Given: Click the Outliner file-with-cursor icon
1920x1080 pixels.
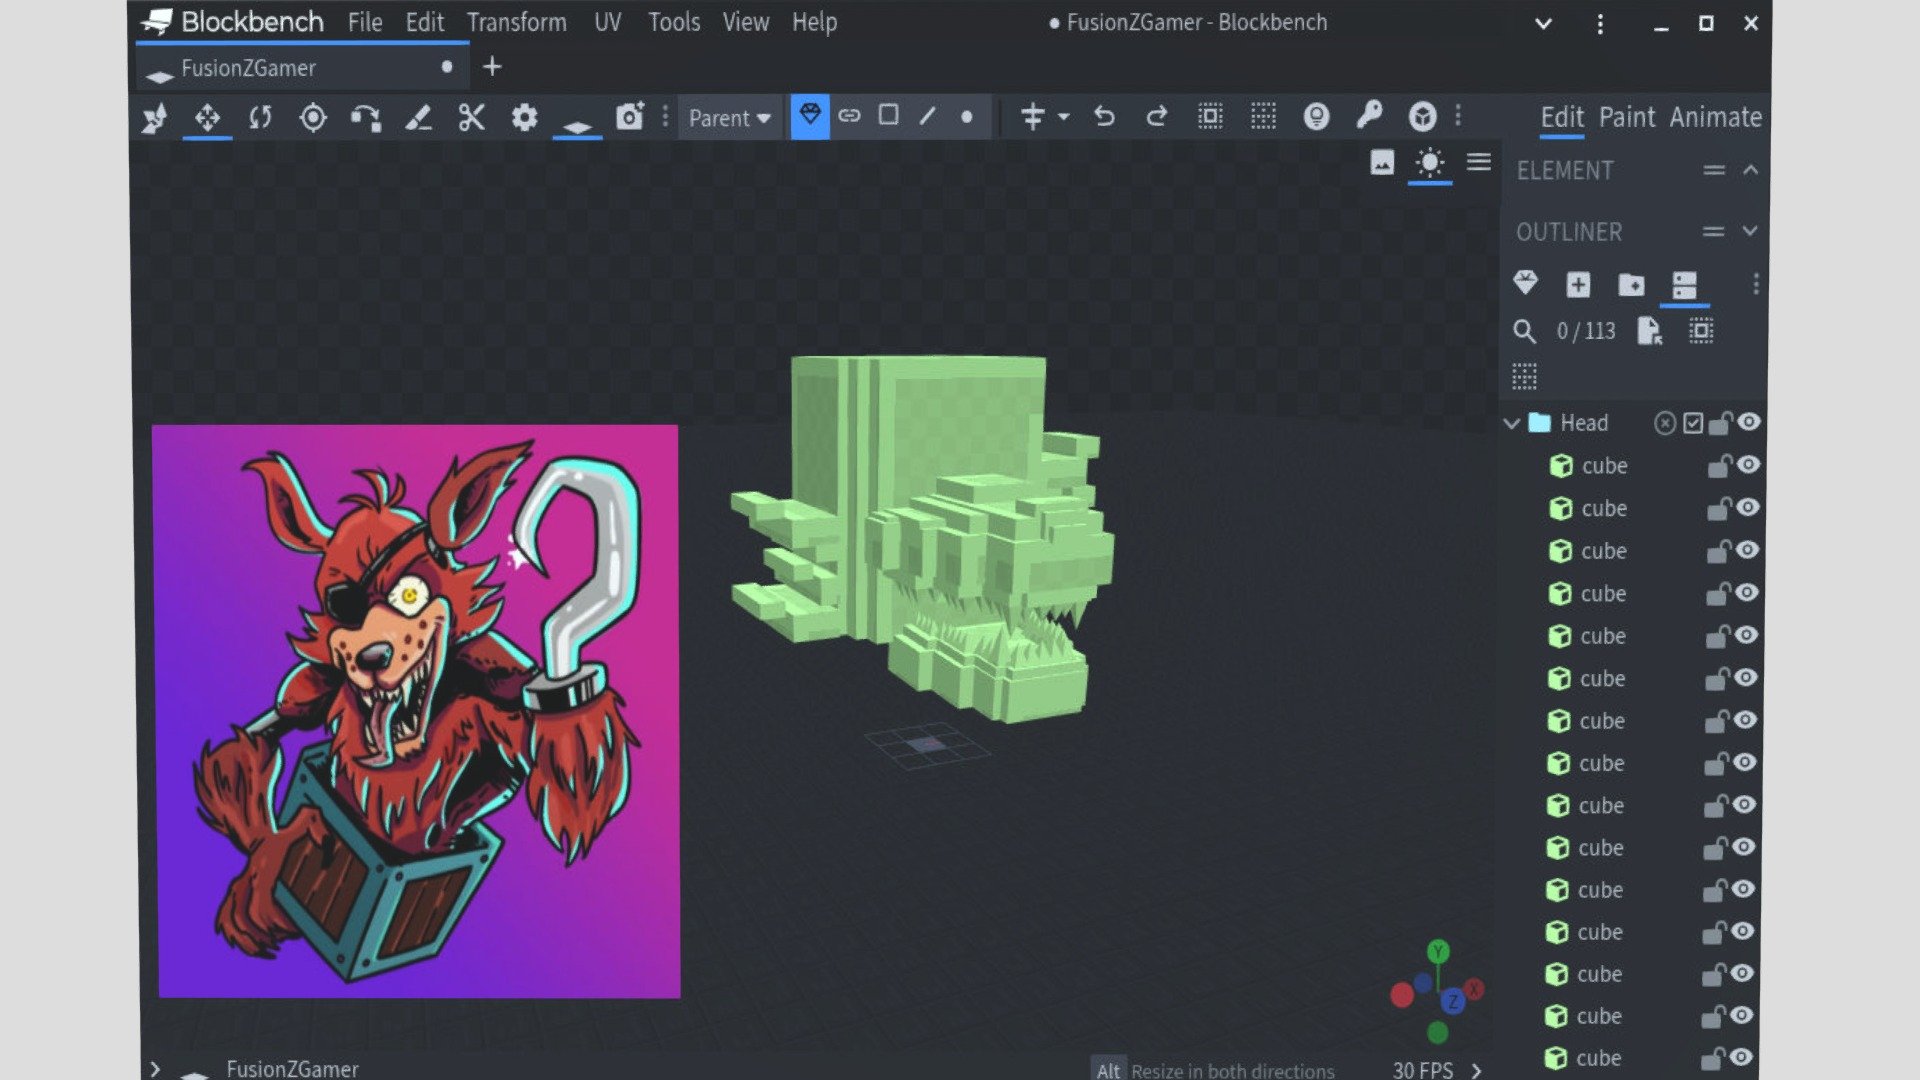Looking at the screenshot, I should (1649, 331).
